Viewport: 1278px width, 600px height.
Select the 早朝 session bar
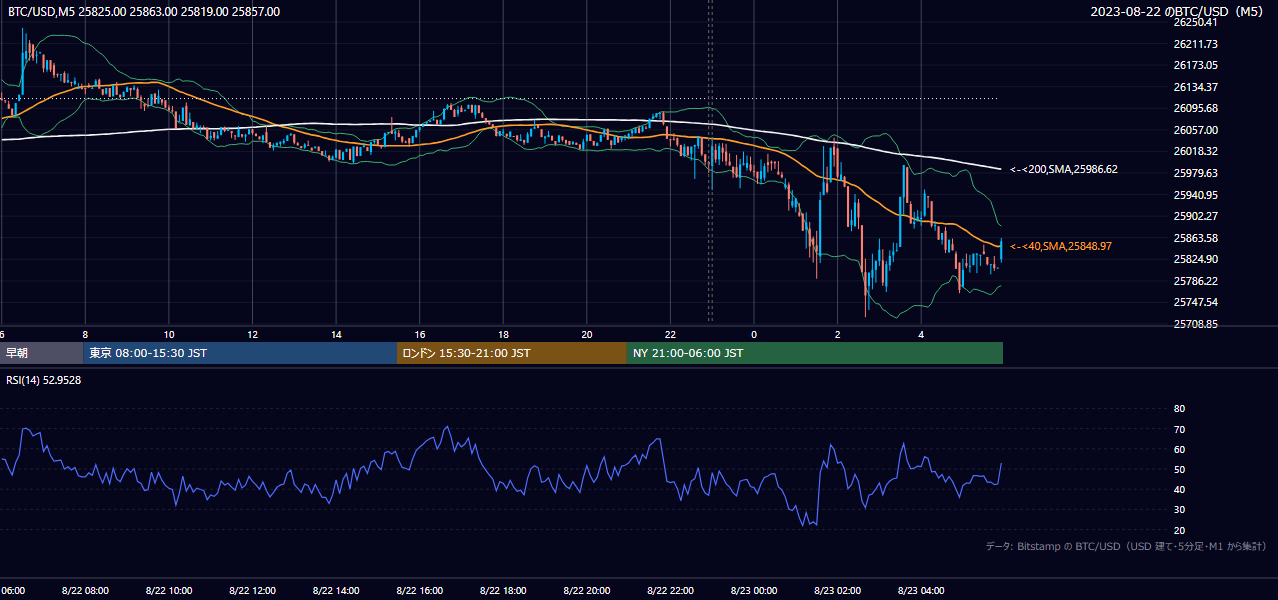click(x=41, y=353)
